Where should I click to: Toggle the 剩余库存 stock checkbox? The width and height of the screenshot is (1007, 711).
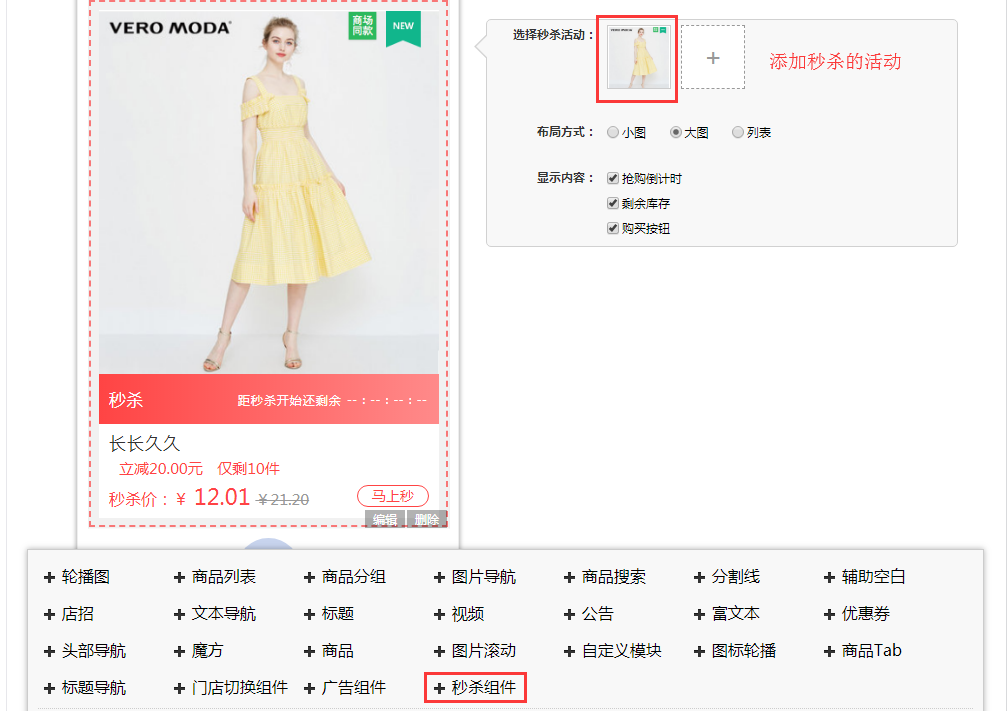tap(613, 203)
